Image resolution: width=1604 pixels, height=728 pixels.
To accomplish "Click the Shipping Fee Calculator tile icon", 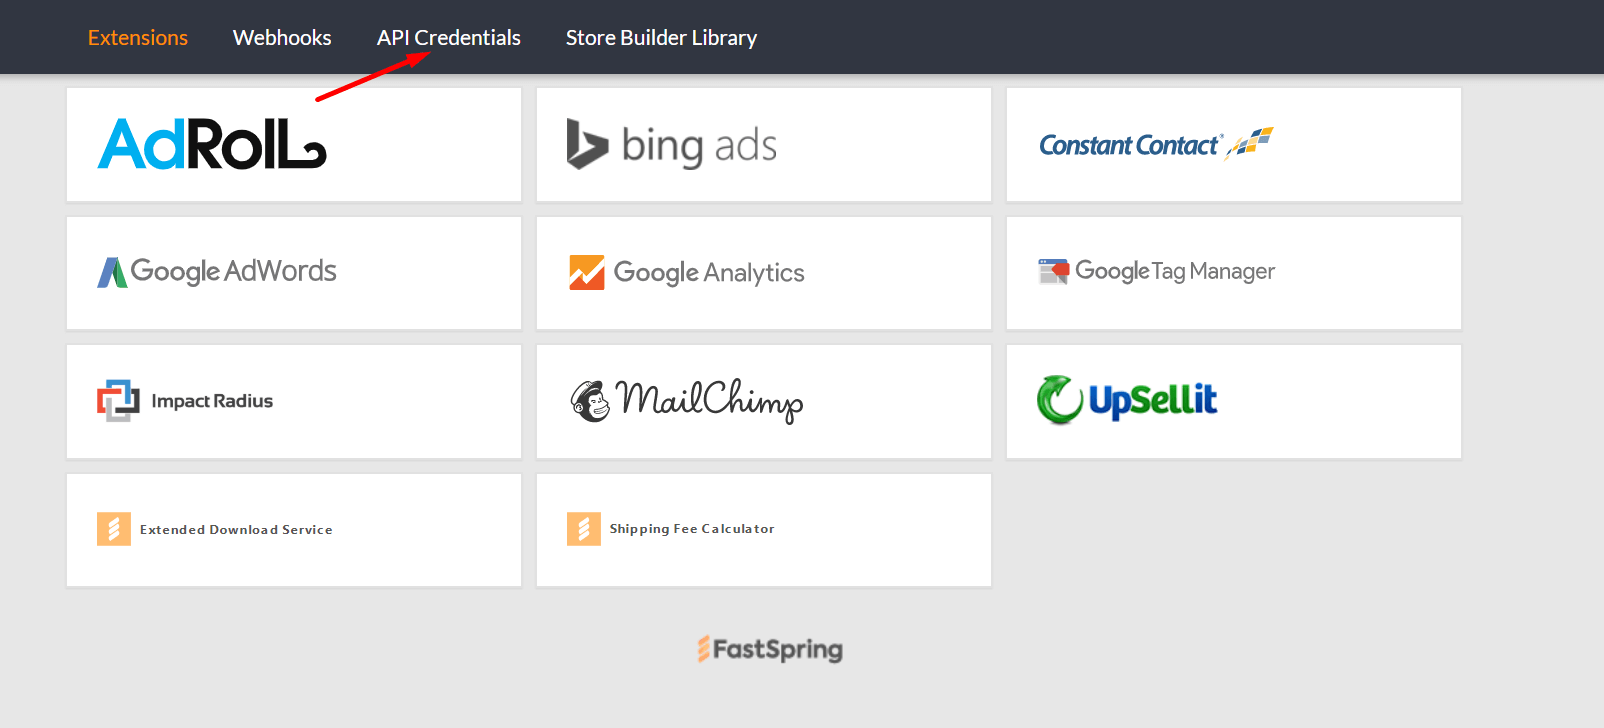I will click(584, 528).
